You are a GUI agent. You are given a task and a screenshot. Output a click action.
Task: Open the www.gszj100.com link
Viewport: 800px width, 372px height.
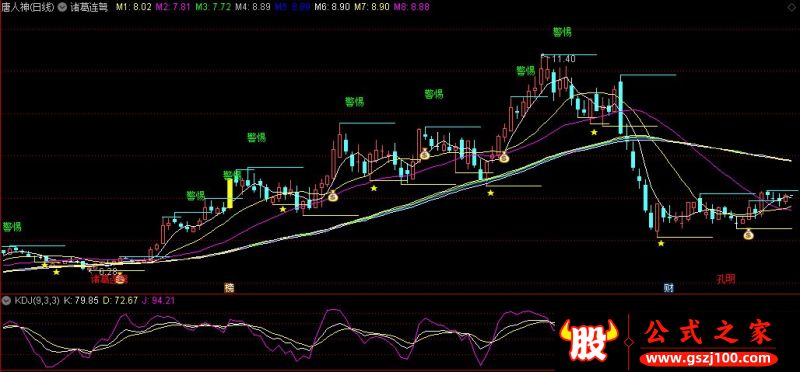(x=709, y=359)
